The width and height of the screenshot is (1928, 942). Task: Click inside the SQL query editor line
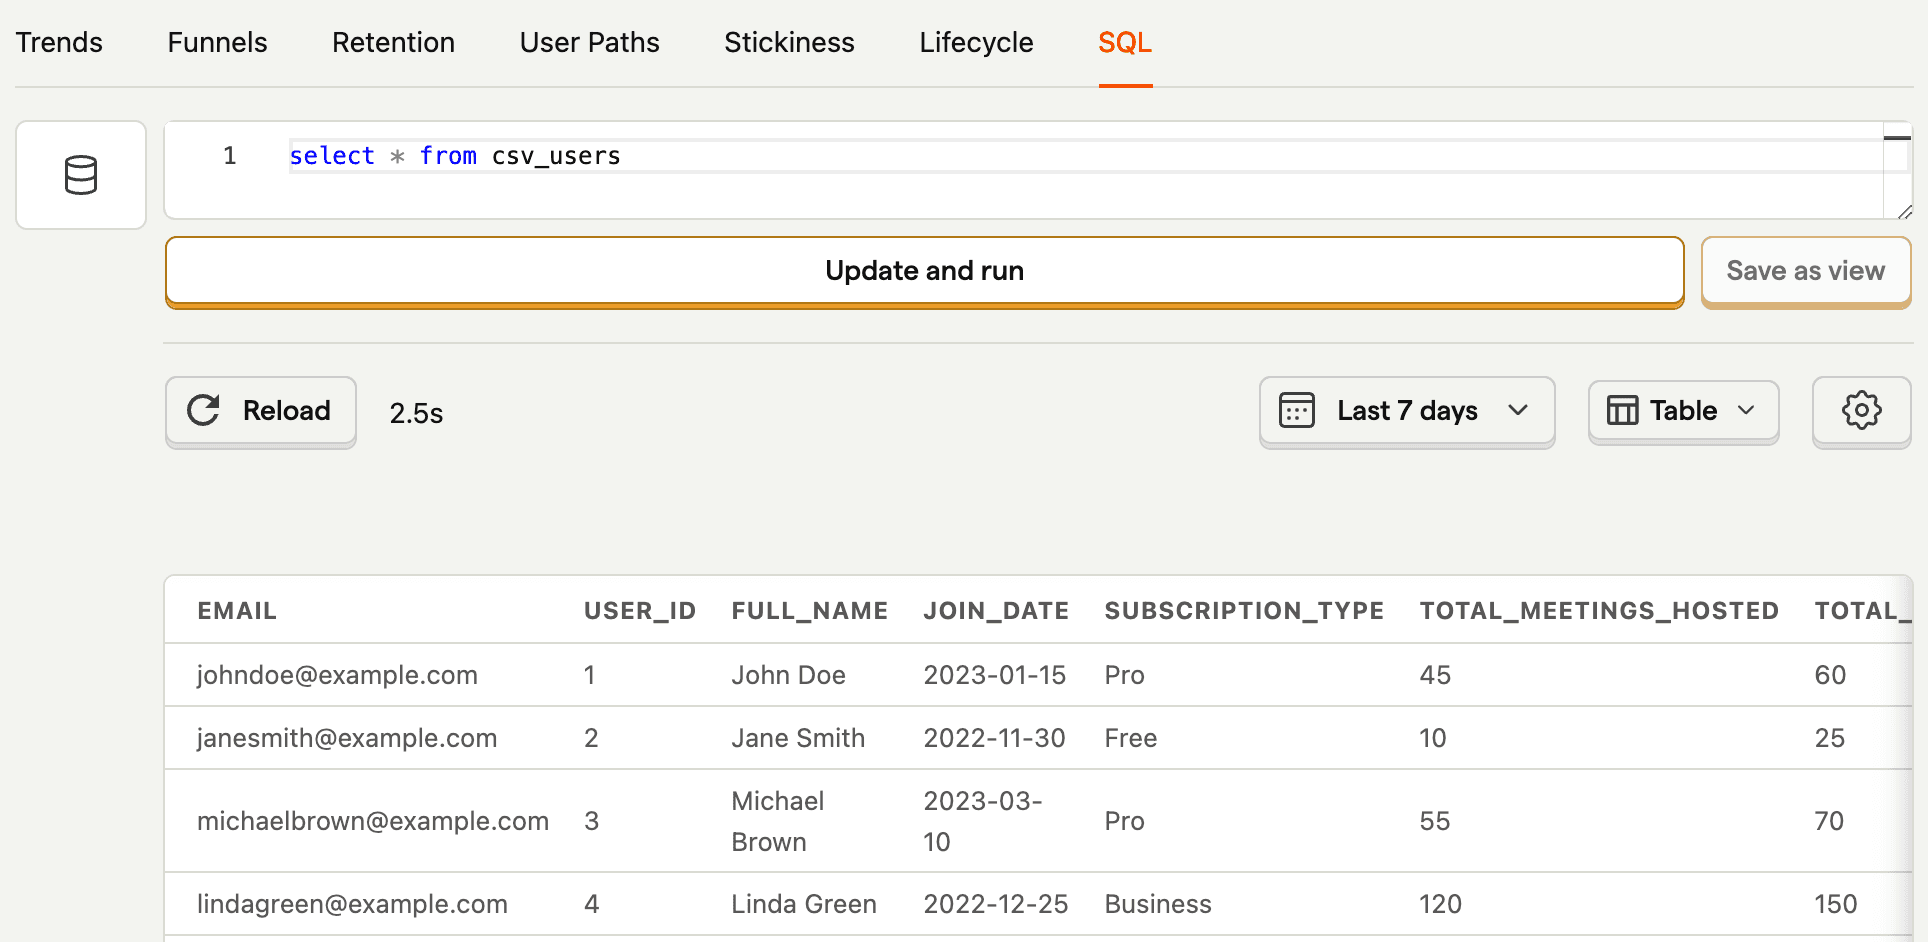pos(1085,156)
